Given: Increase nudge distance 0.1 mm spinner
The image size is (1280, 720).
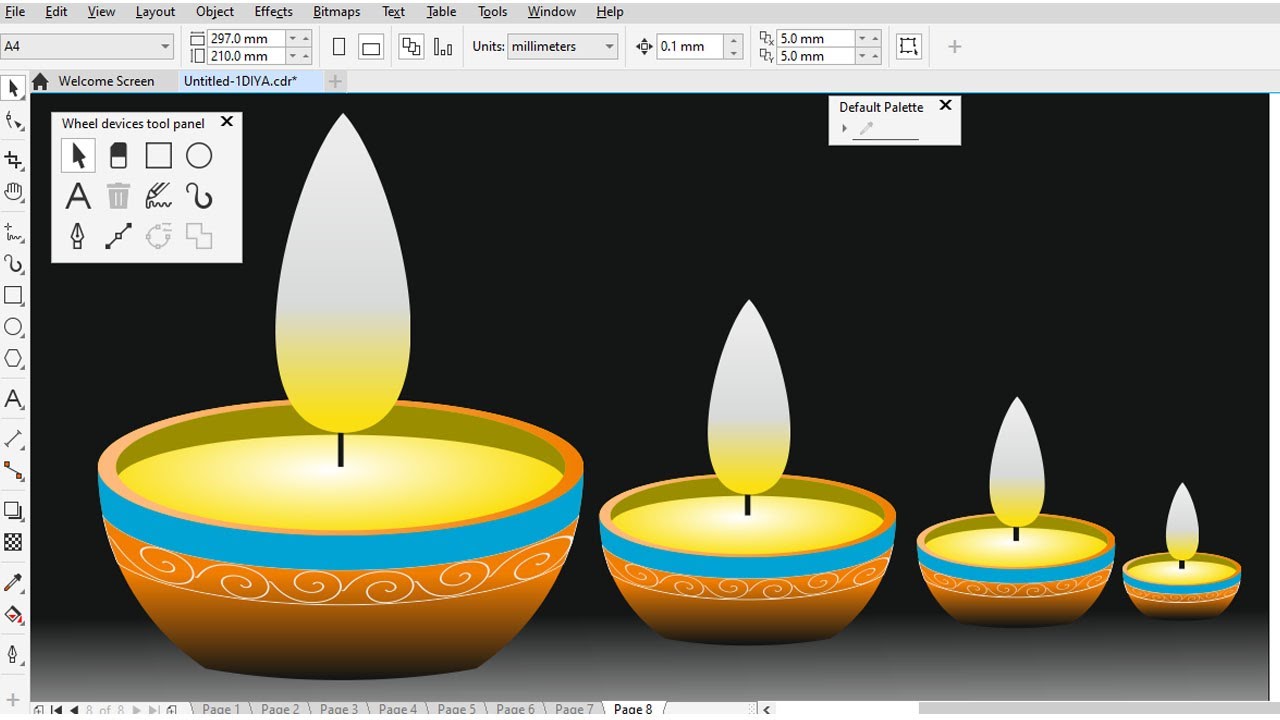Looking at the screenshot, I should coord(734,41).
